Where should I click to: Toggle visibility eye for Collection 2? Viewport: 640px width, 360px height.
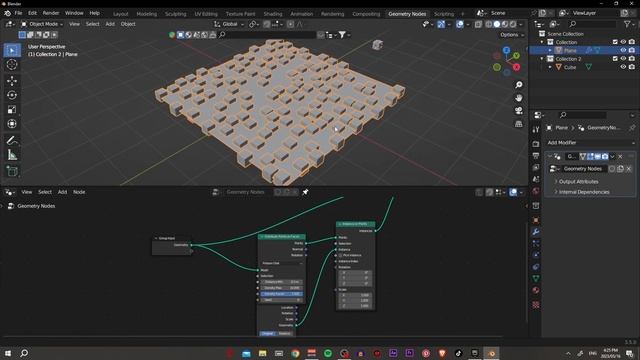coord(623,58)
